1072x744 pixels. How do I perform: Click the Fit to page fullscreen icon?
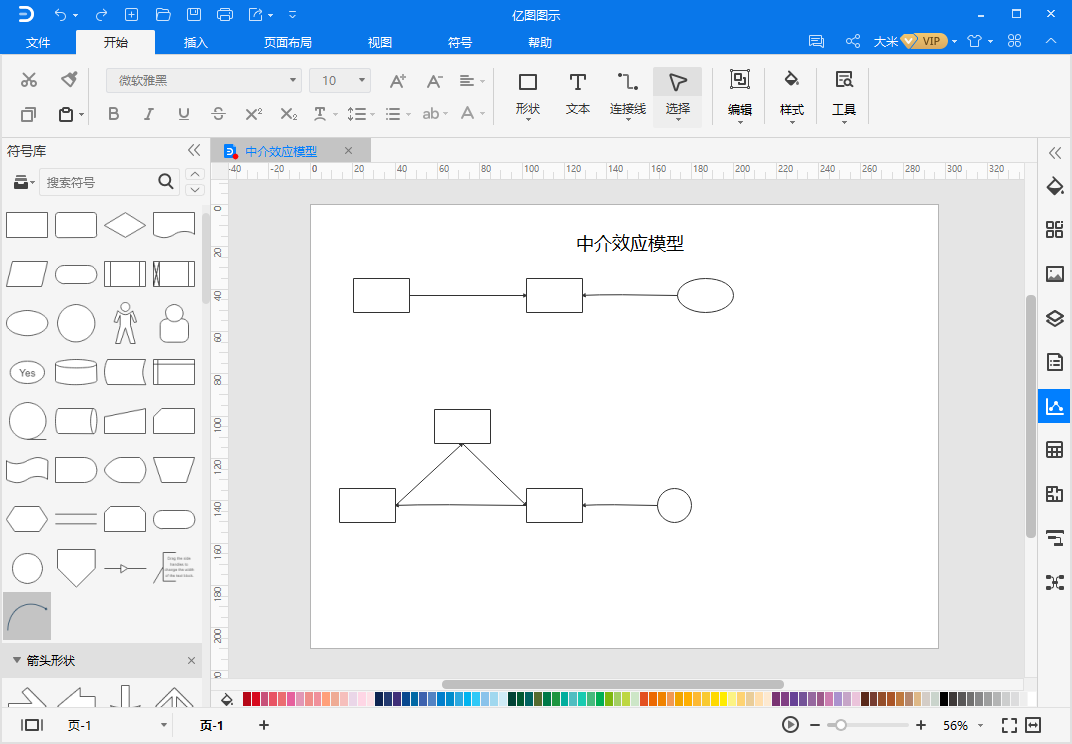pyautogui.click(x=1009, y=725)
